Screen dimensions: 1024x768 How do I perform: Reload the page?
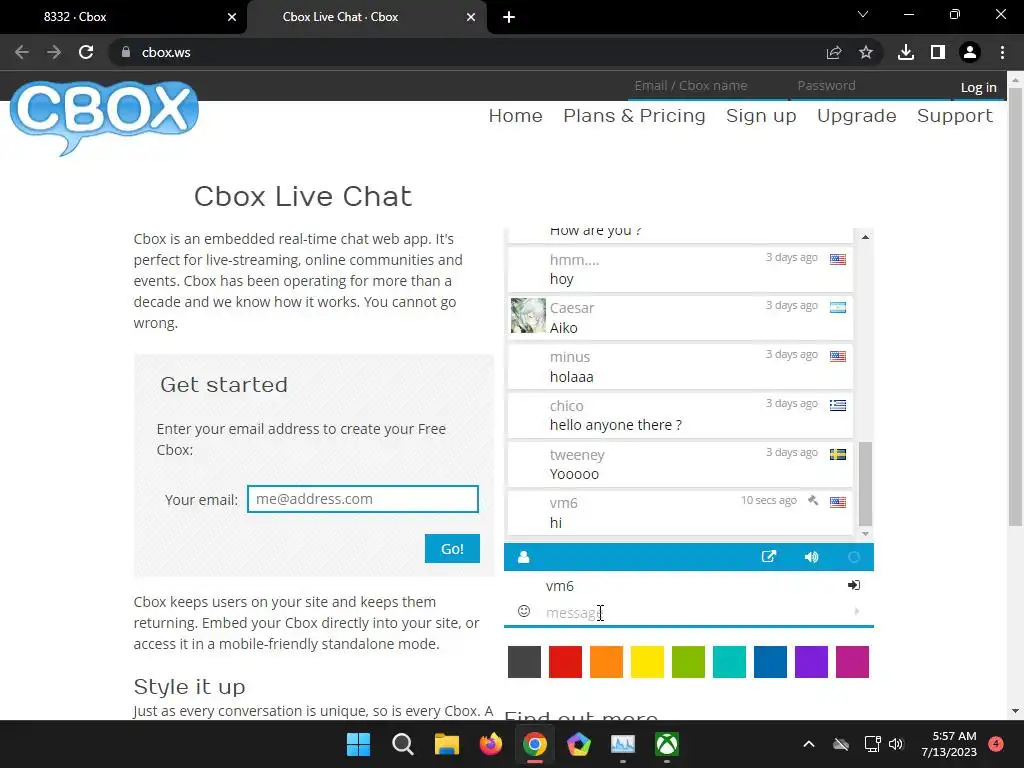pos(86,52)
